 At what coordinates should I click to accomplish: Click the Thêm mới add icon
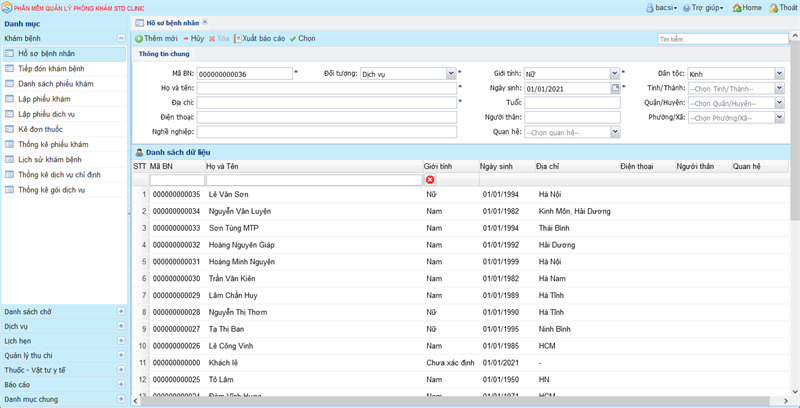(x=139, y=38)
